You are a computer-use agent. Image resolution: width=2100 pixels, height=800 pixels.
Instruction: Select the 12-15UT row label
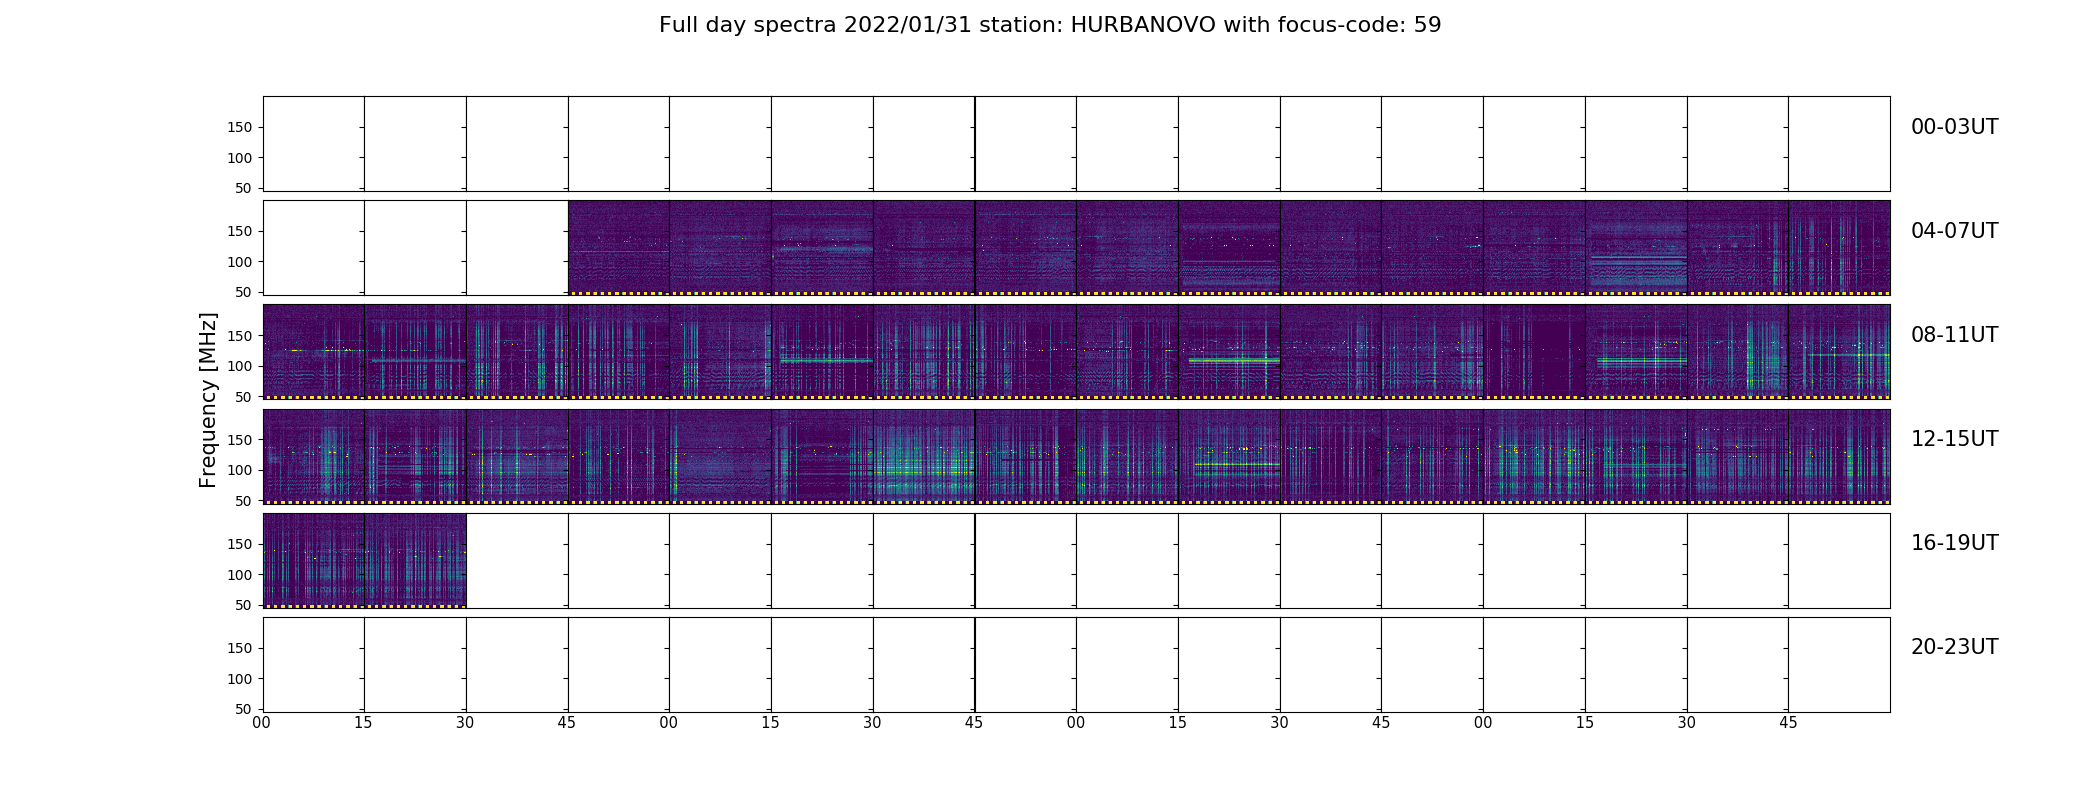pyautogui.click(x=1954, y=439)
